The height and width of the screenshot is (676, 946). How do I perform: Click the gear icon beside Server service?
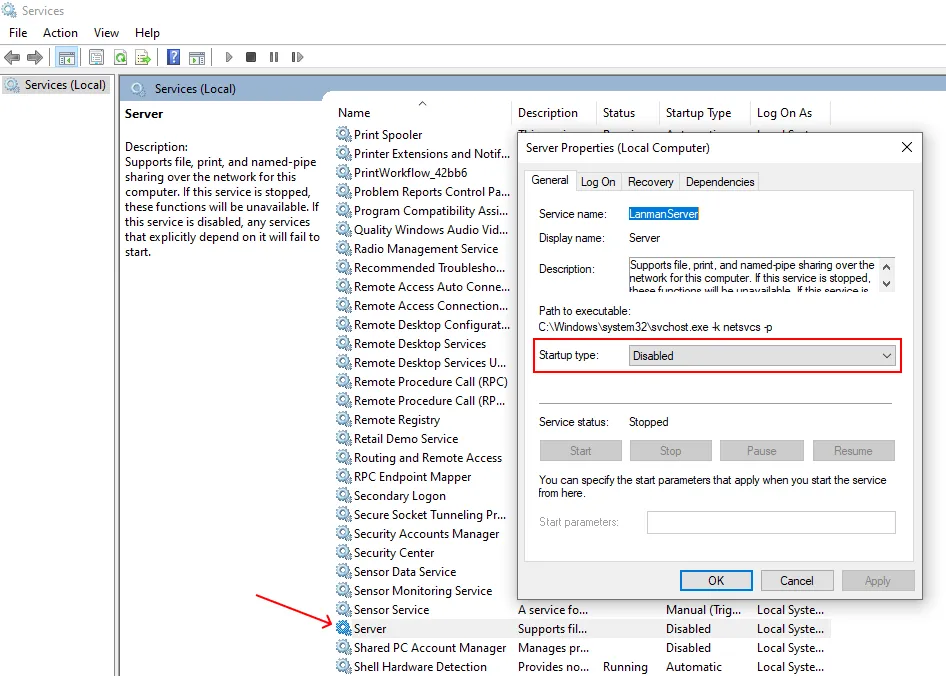pyautogui.click(x=344, y=628)
